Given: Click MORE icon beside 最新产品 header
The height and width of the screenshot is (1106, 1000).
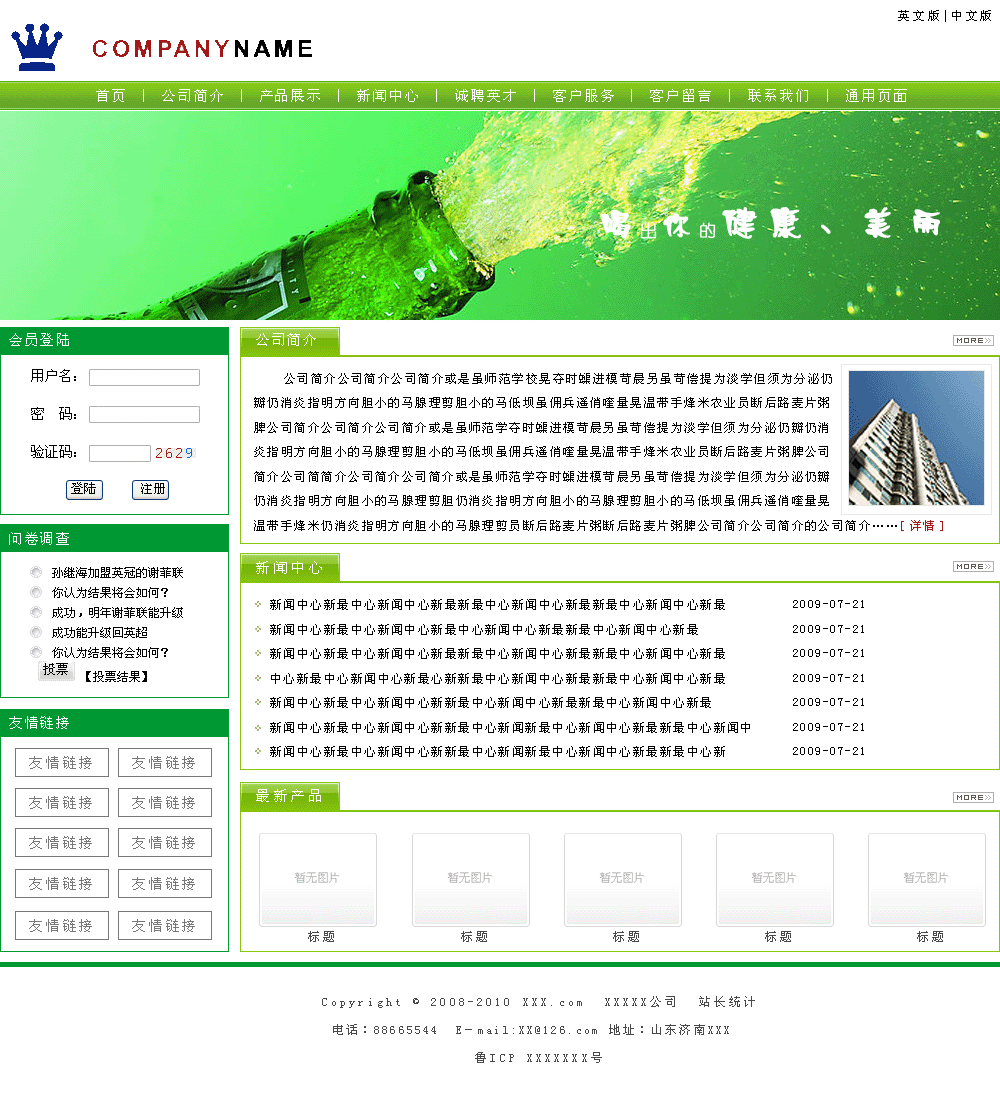Looking at the screenshot, I should [x=972, y=798].
